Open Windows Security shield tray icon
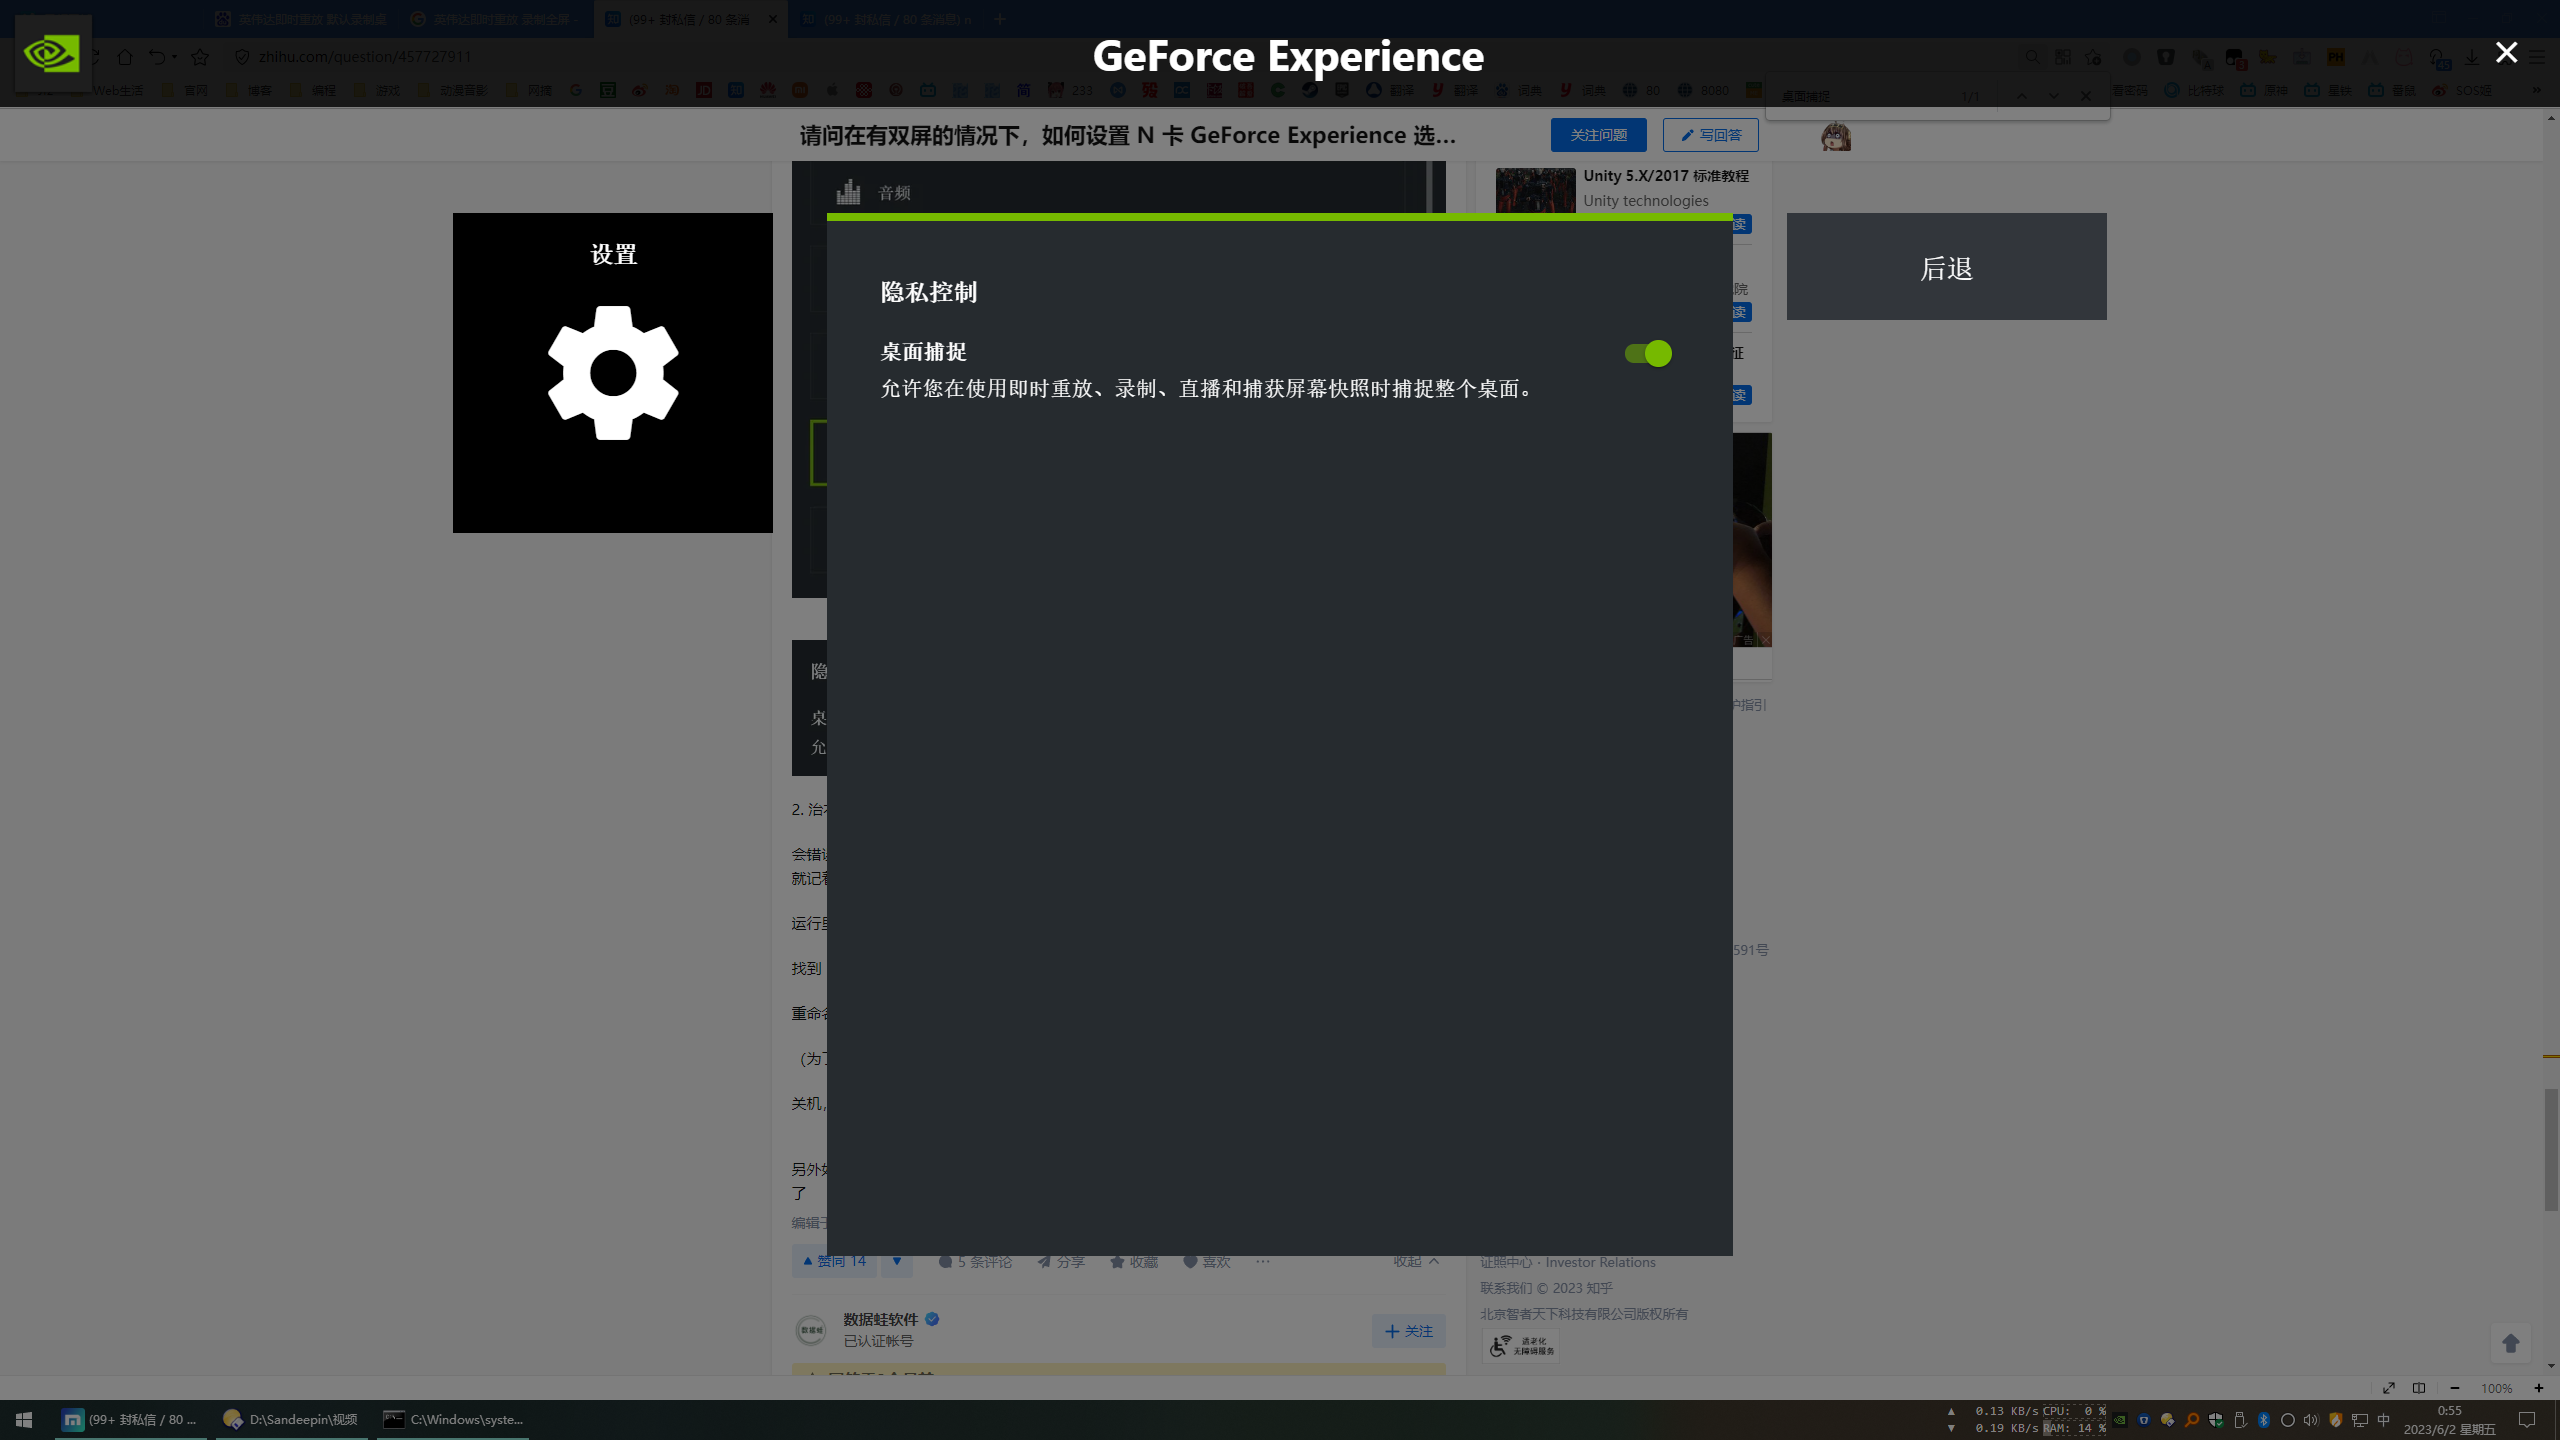The image size is (2560, 1440). pyautogui.click(x=2215, y=1420)
